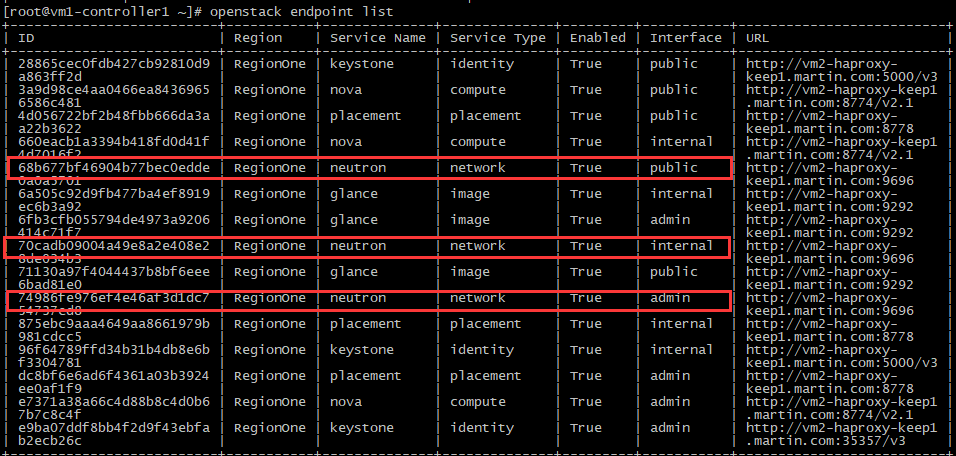Click the ID column header
Image resolution: width=956 pixels, height=456 pixels.
(x=27, y=38)
